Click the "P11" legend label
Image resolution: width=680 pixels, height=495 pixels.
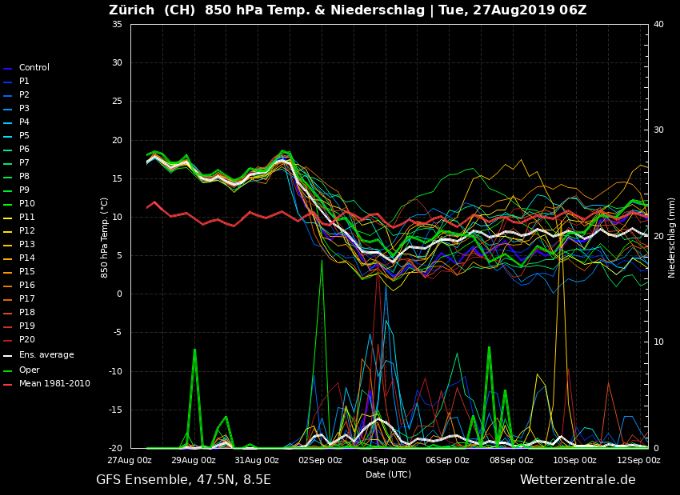[x=27, y=217]
